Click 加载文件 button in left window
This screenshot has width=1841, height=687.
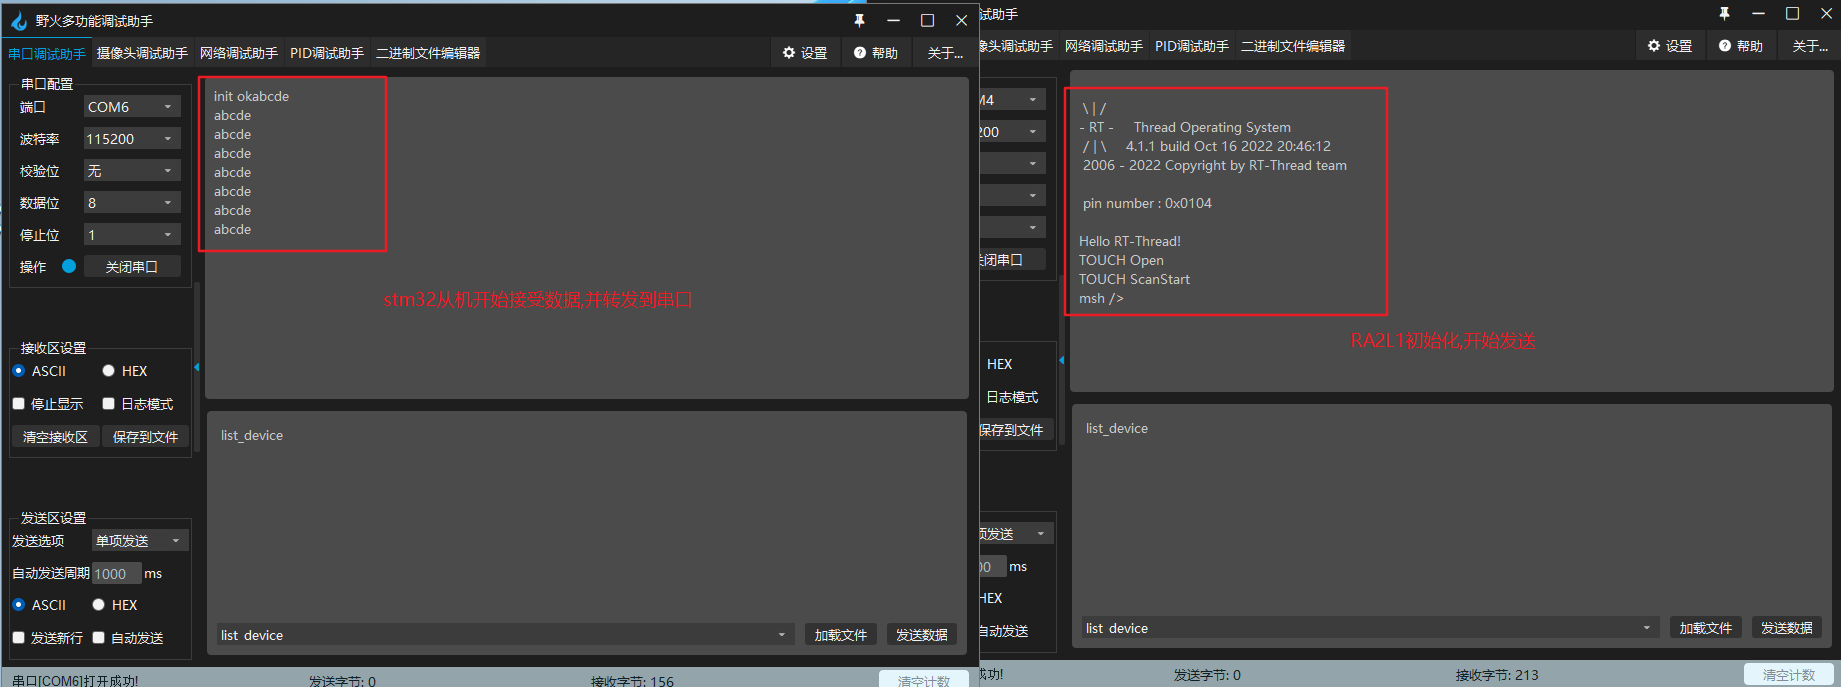[x=841, y=635]
